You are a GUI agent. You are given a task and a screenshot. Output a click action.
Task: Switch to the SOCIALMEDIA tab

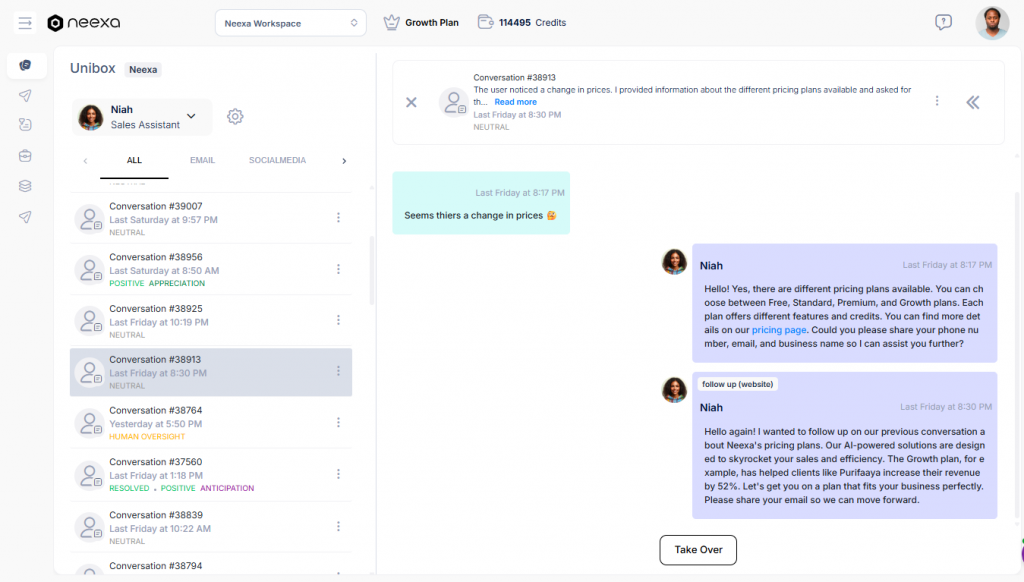click(277, 160)
